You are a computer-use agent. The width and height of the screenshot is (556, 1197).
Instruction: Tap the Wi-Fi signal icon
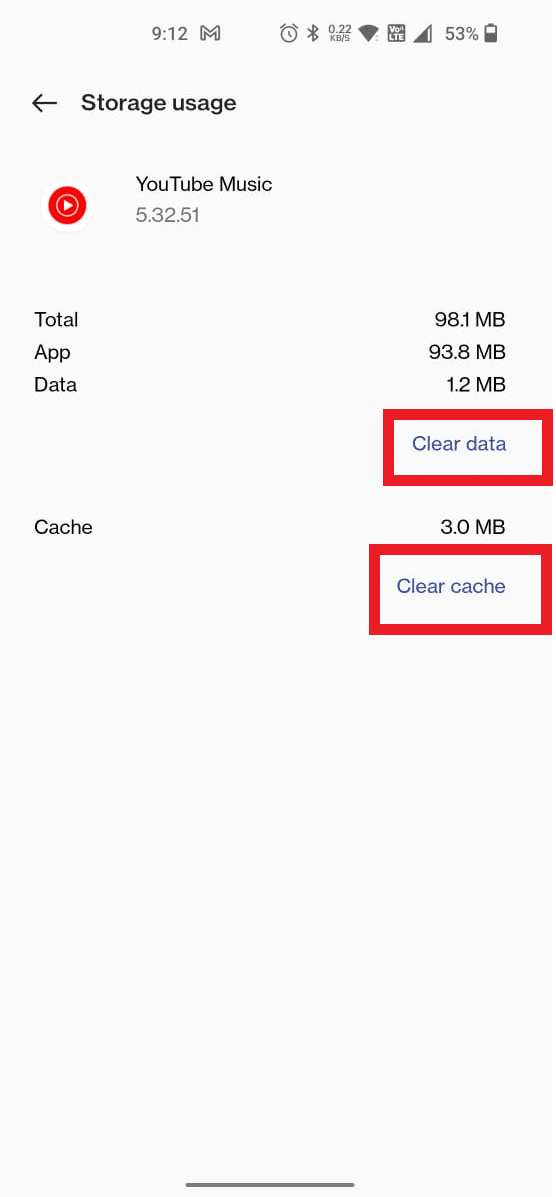tap(370, 34)
